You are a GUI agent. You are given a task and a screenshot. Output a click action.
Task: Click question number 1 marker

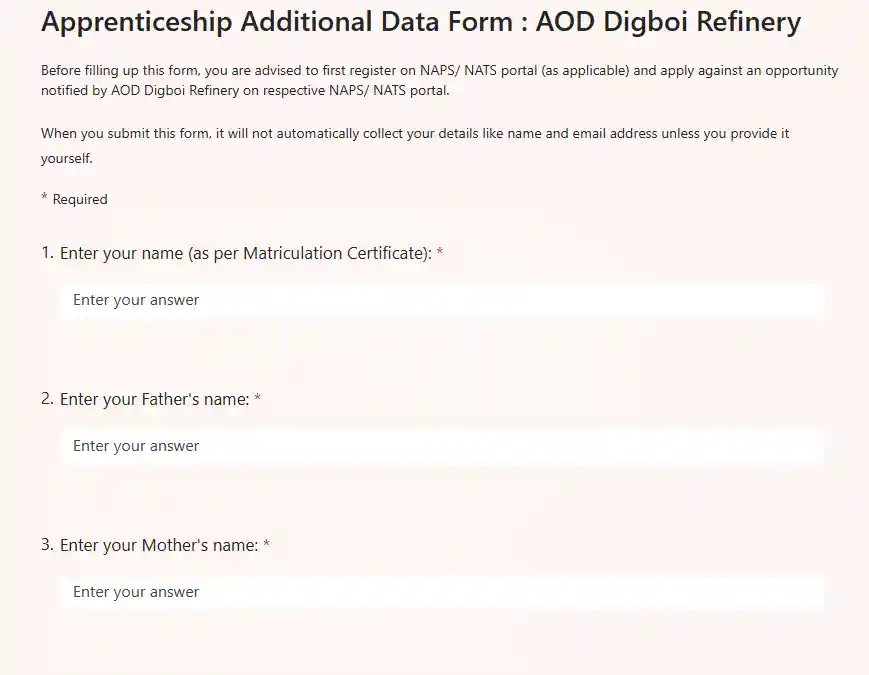tap(47, 253)
